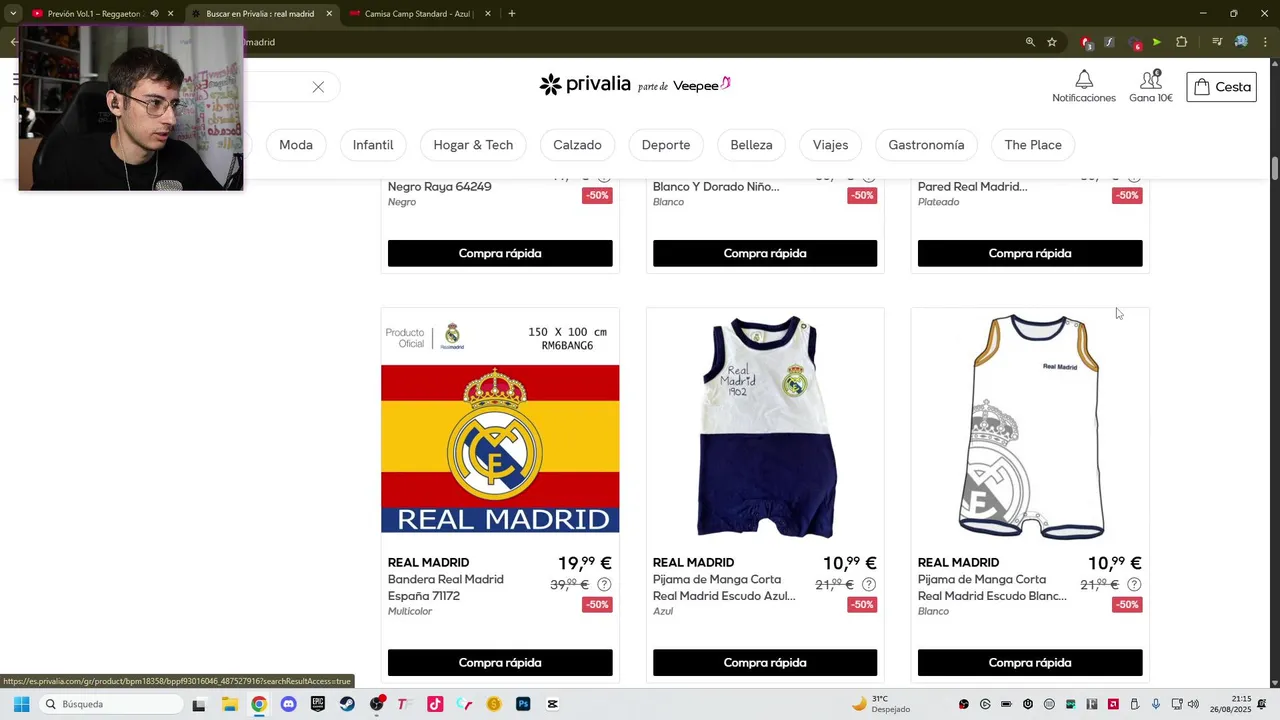1280x720 pixels.
Task: Compra rápida for Bandera Real Madrid España
Action: pyautogui.click(x=500, y=663)
